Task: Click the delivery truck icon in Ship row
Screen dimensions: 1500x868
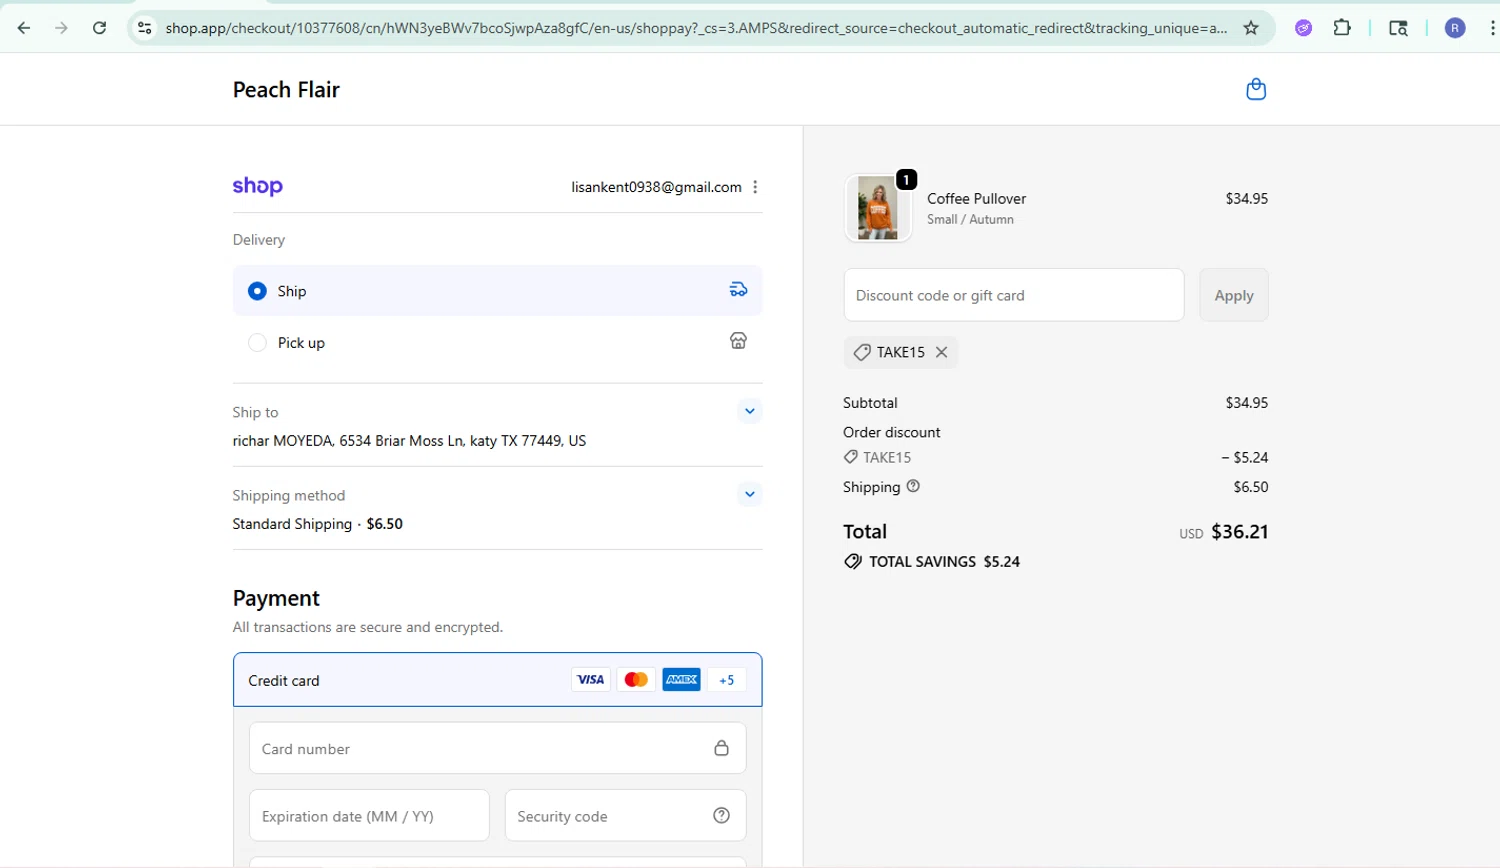Action: tap(738, 290)
